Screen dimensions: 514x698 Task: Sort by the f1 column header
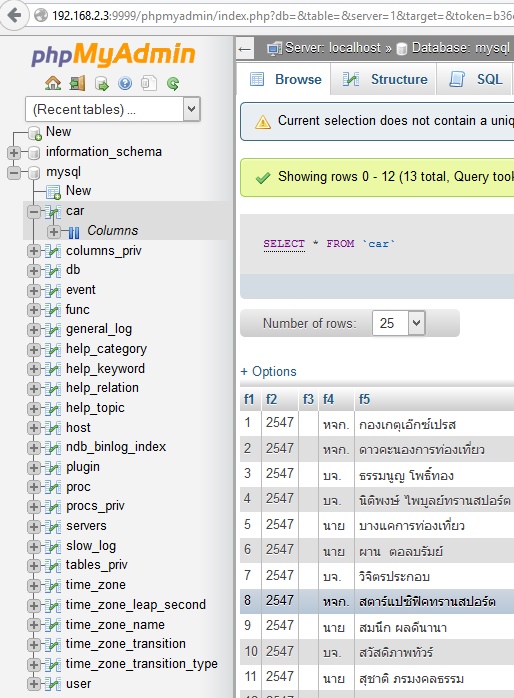[249, 399]
